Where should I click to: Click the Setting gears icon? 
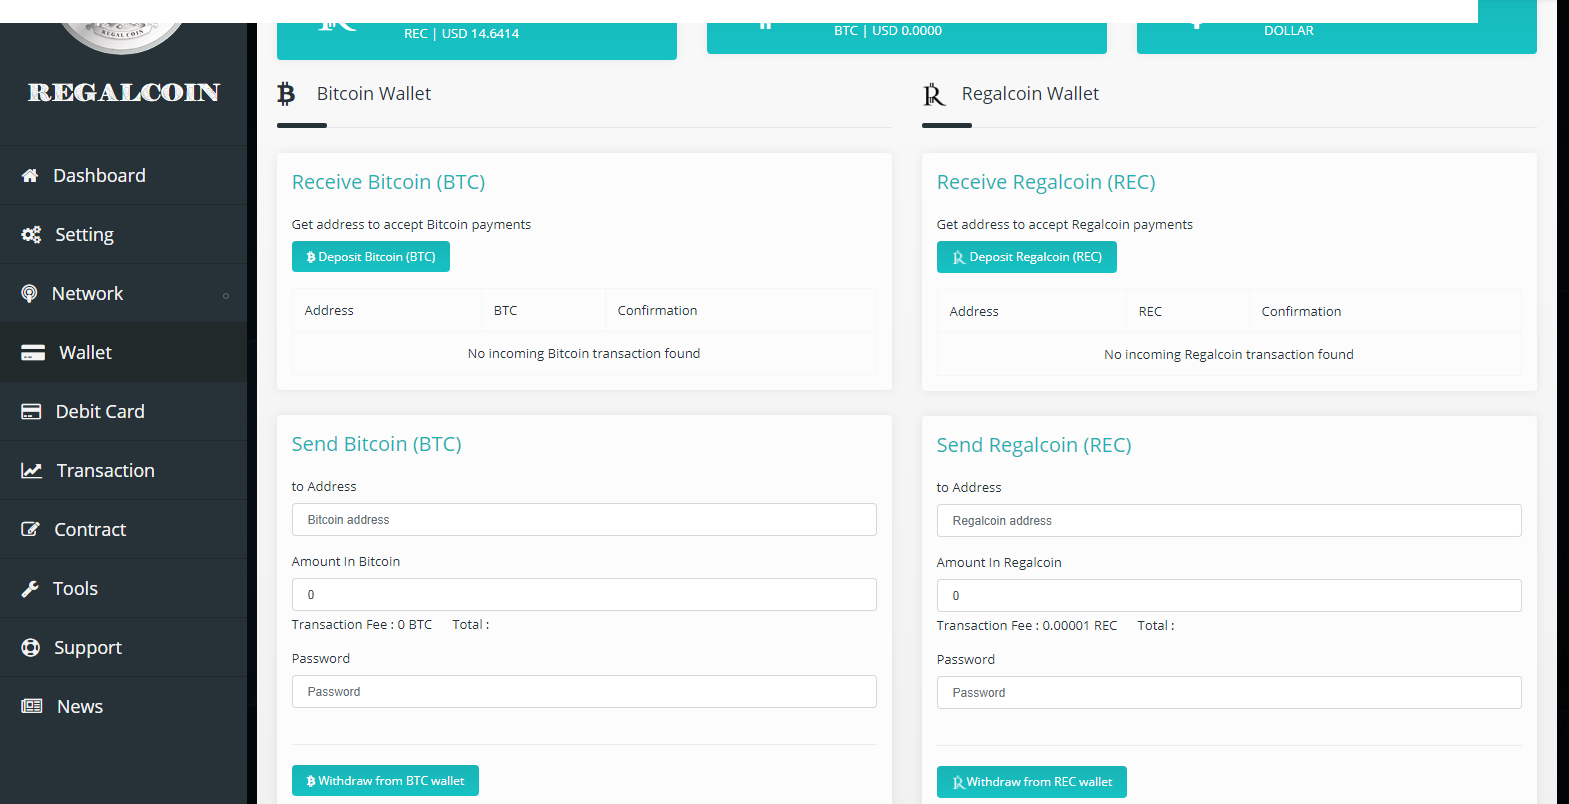tap(31, 235)
